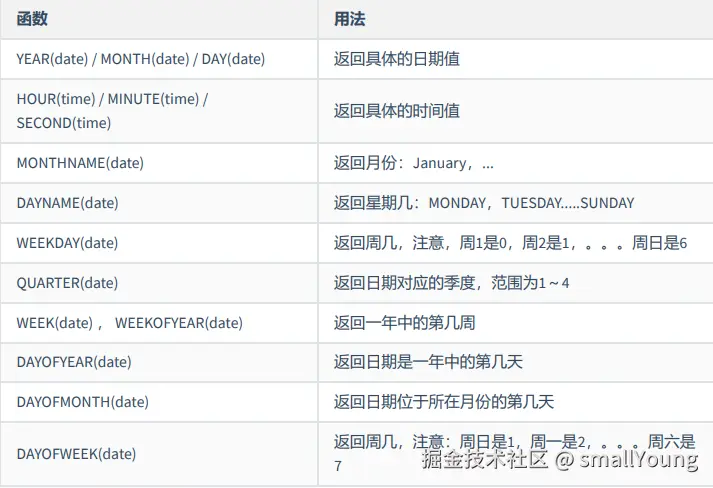Select the DAYOFYEAR(date) function cell

coord(74,362)
